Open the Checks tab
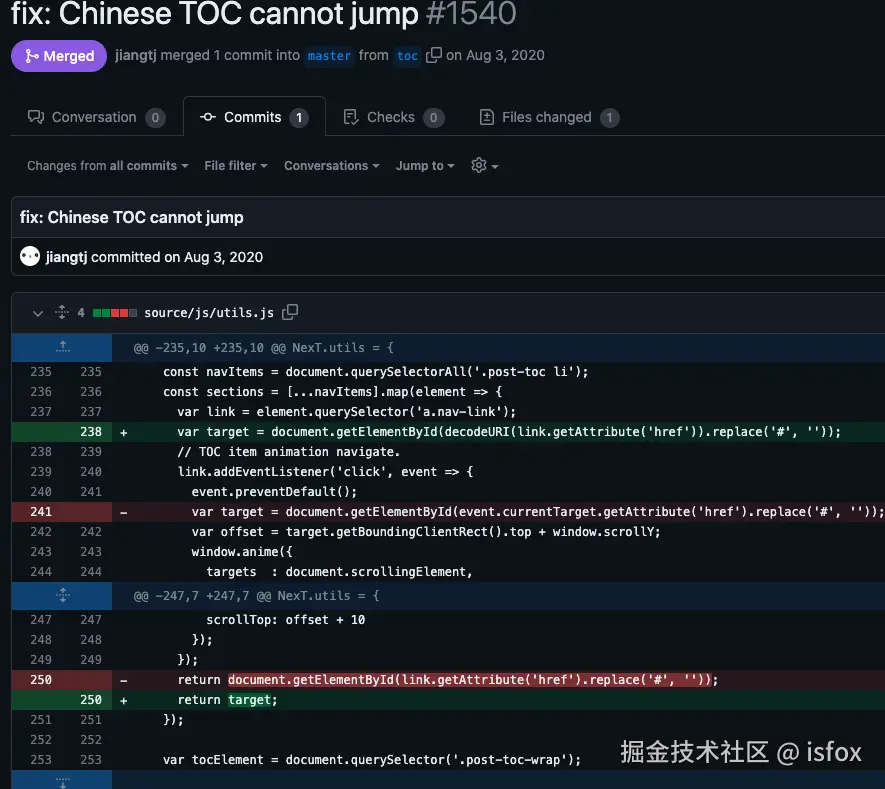The height and width of the screenshot is (789, 885). pyautogui.click(x=393, y=117)
